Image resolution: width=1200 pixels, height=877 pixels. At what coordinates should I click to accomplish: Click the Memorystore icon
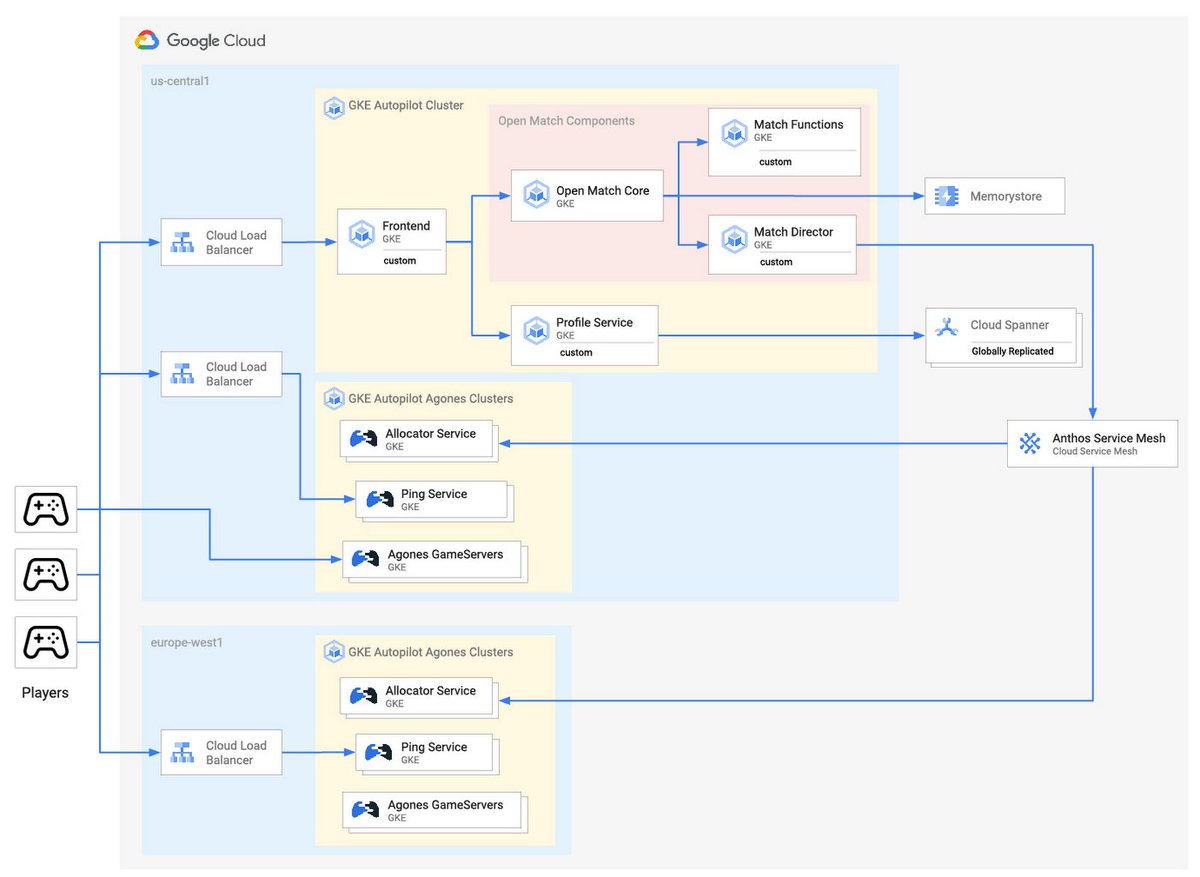point(945,196)
